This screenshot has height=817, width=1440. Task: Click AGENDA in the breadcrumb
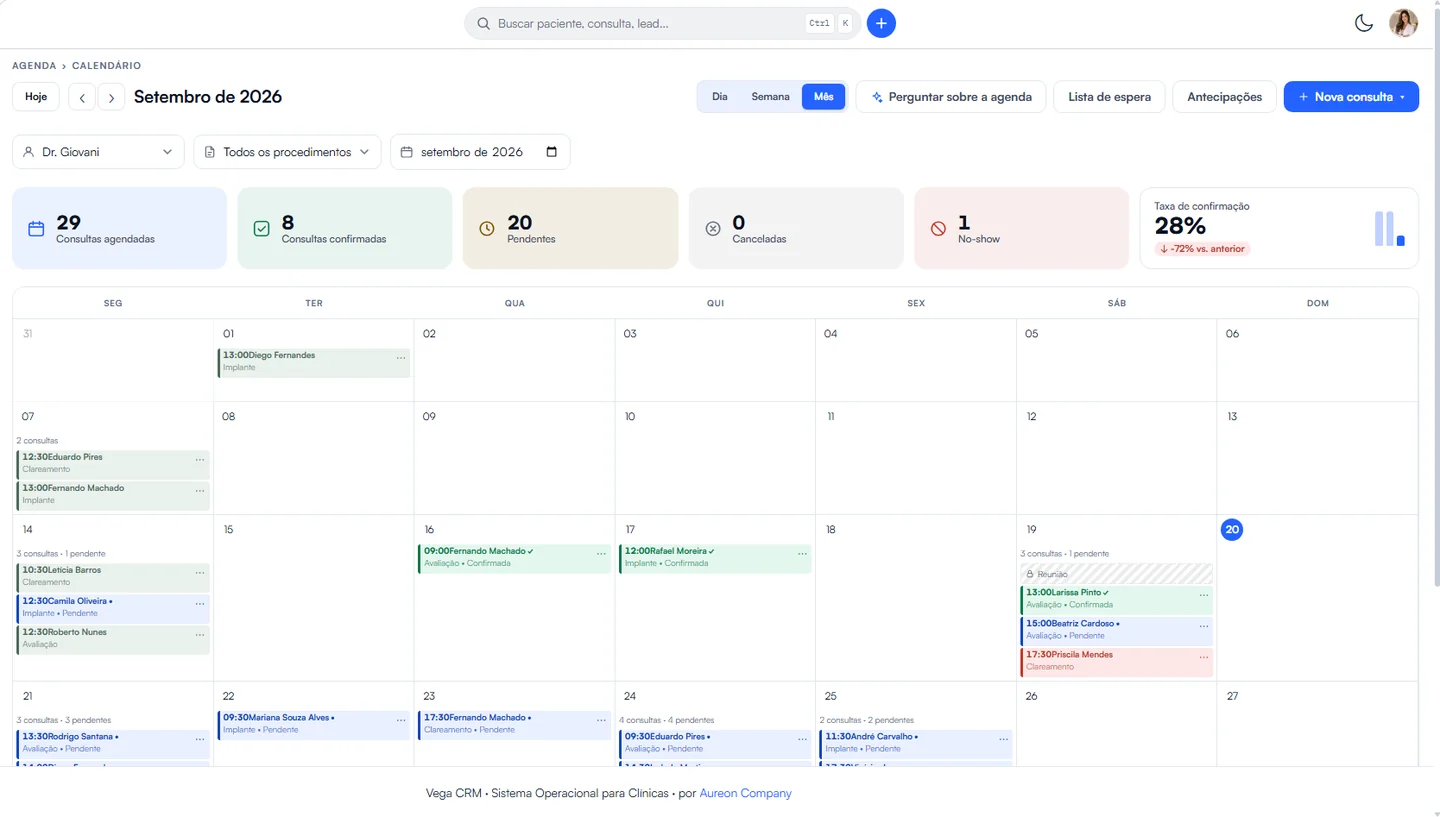pyautogui.click(x=34, y=66)
